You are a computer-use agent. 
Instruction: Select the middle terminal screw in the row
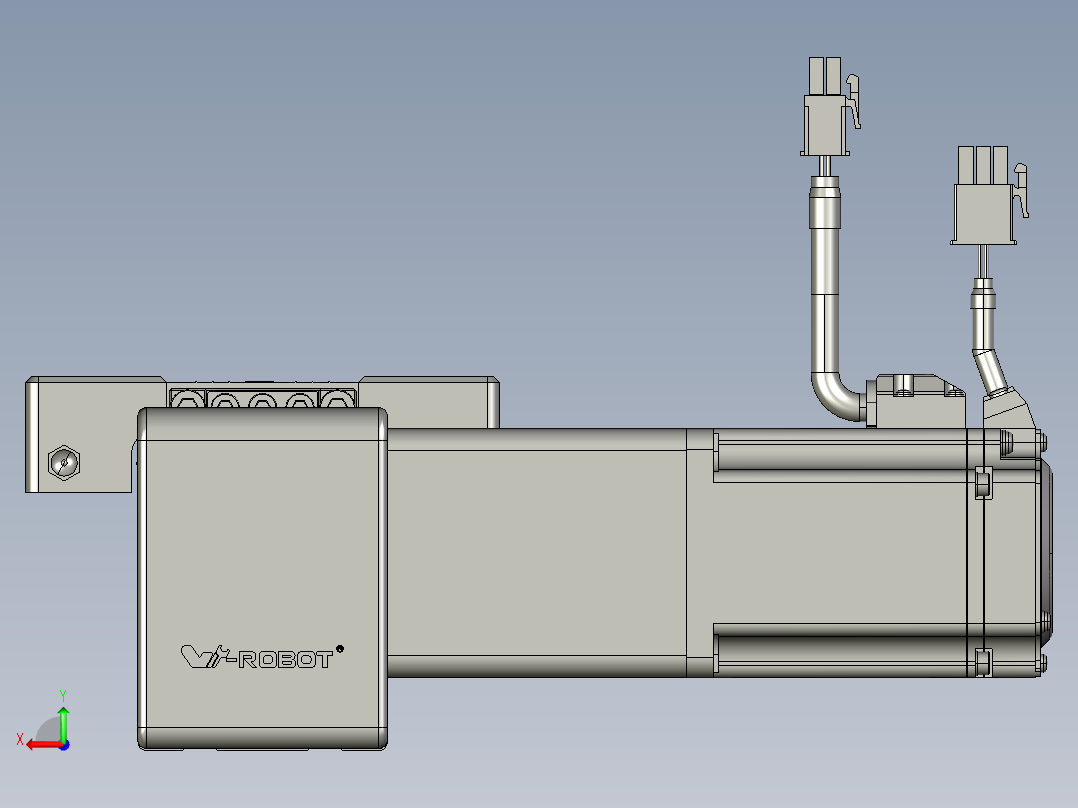click(263, 399)
